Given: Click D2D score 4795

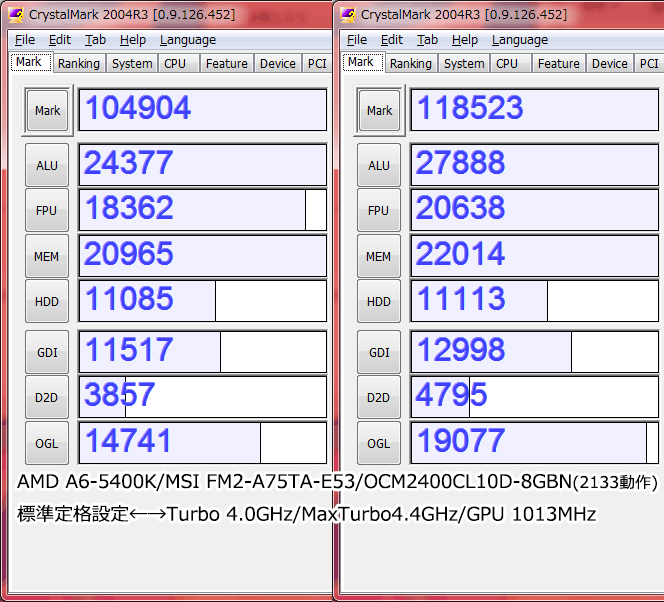Looking at the screenshot, I should [535, 397].
